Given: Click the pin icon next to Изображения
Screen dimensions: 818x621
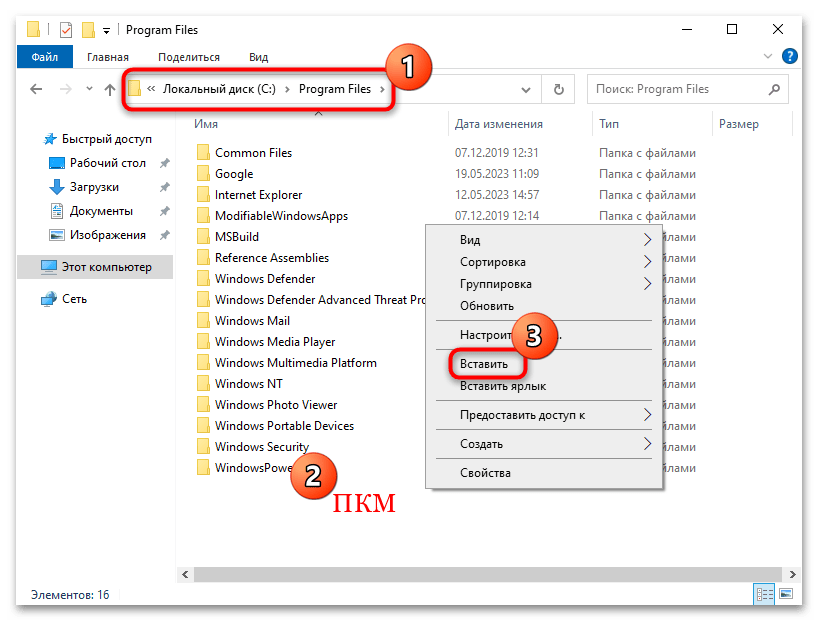Looking at the screenshot, I should (x=165, y=235).
